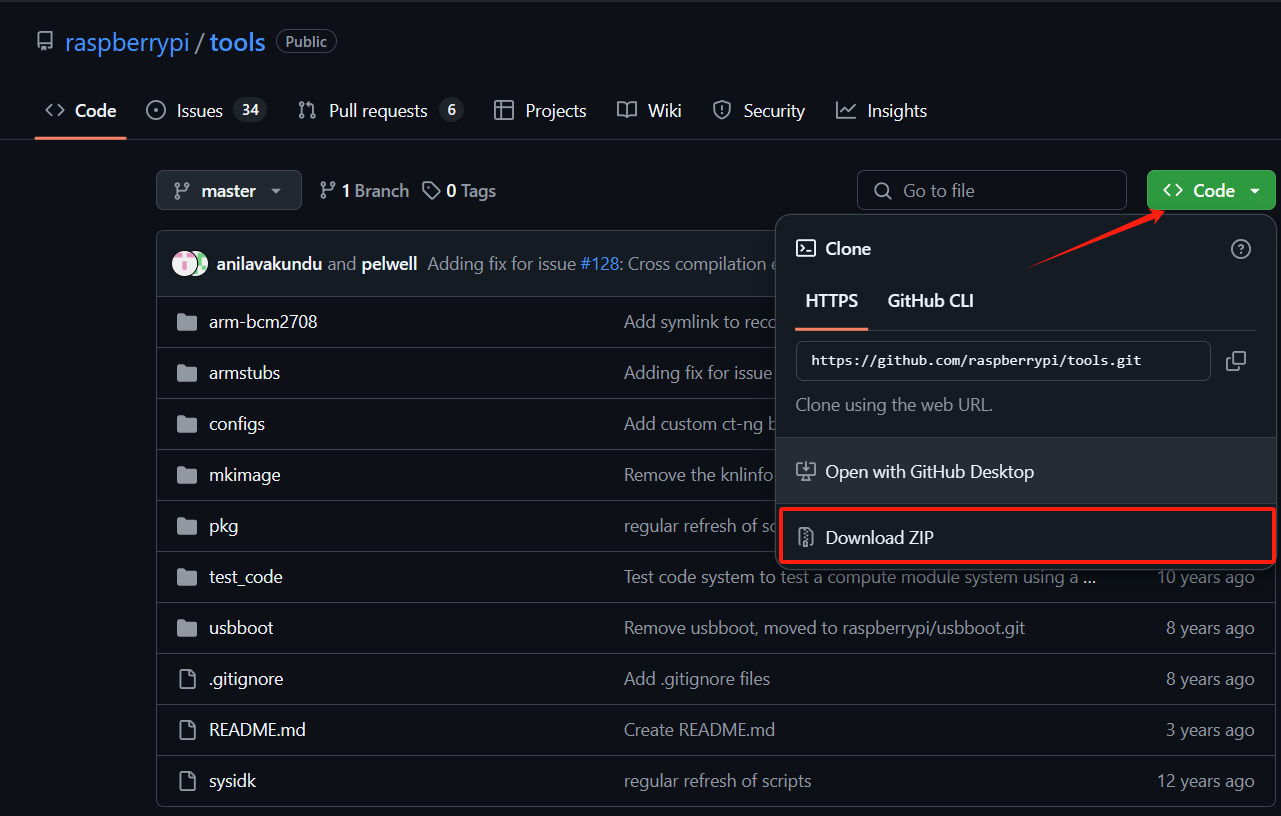Screen dimensions: 1281x816
Task: Open commit 'Remove usbboot, moved to raspberrypi/usbboot.git'
Action: pyautogui.click(x=824, y=628)
